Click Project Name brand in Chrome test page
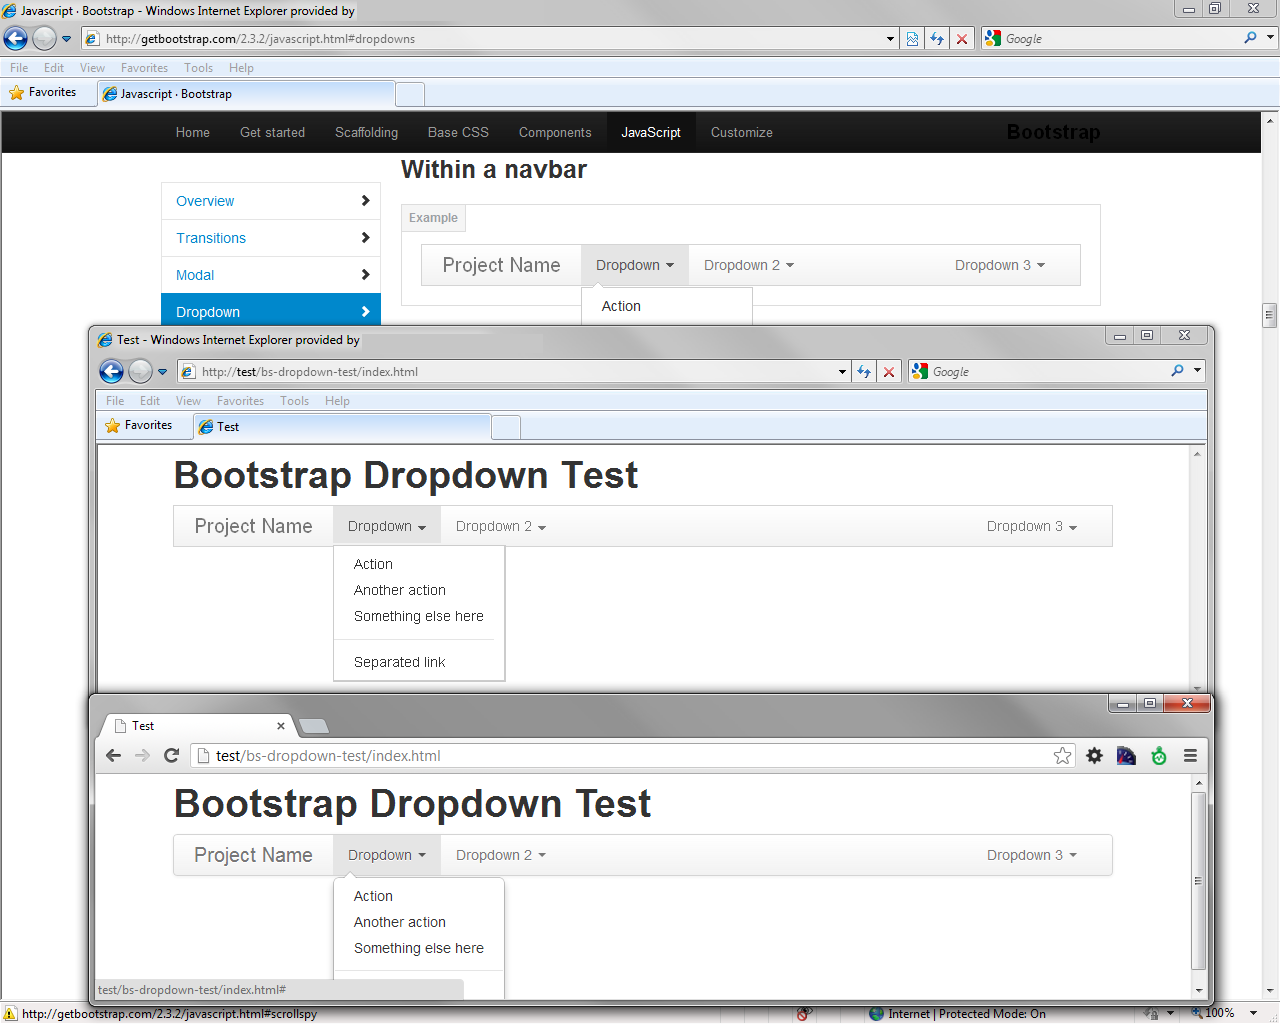 pos(253,855)
